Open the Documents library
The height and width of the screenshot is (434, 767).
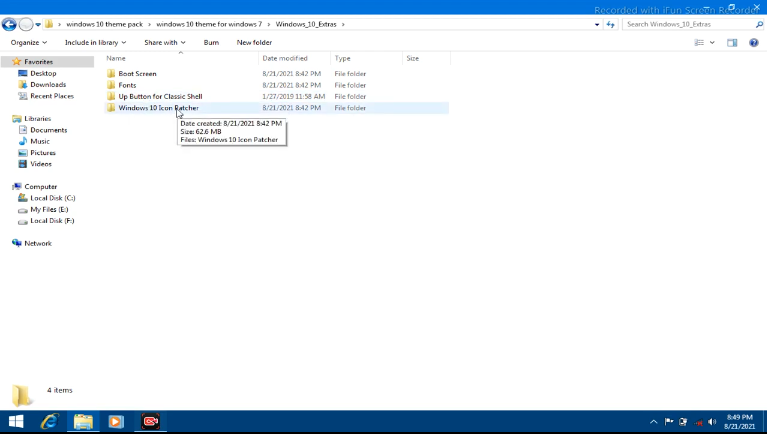point(48,130)
